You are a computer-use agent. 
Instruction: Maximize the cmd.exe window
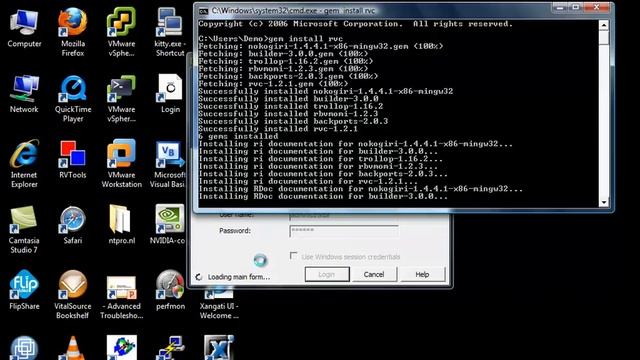(576, 7)
